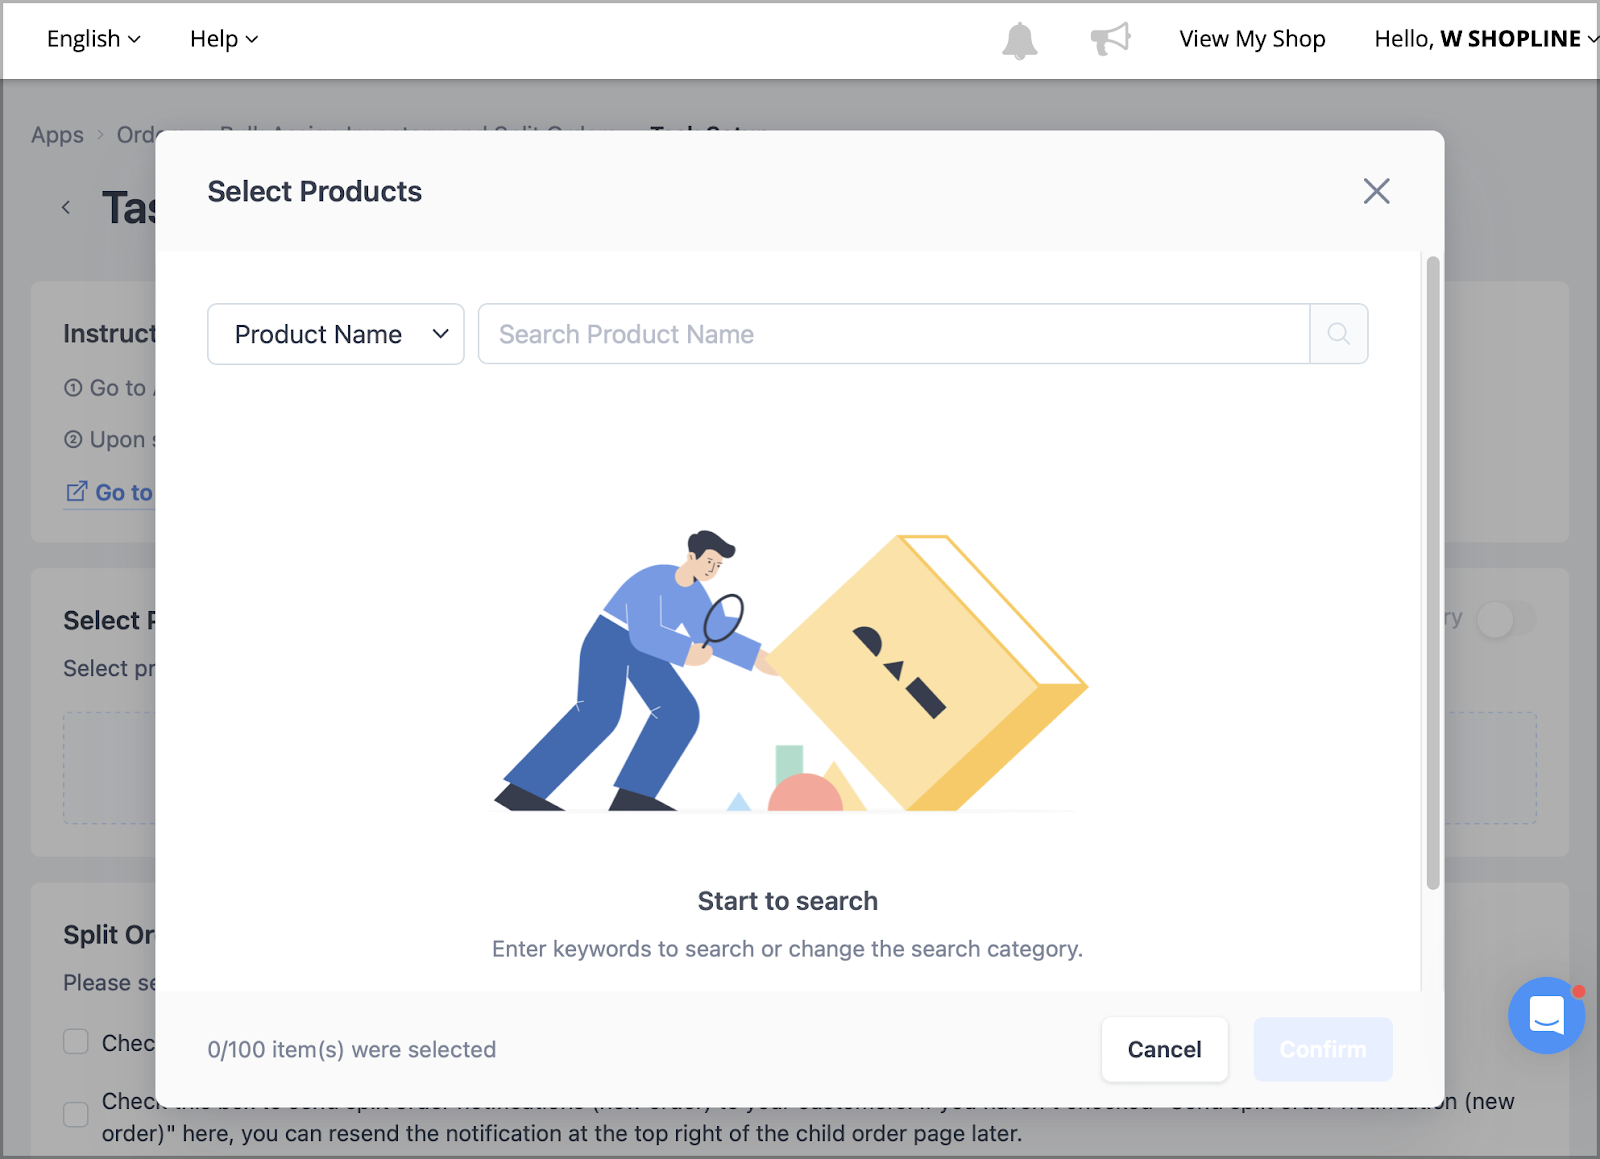
Task: Open the View My Shop link
Action: [1252, 39]
